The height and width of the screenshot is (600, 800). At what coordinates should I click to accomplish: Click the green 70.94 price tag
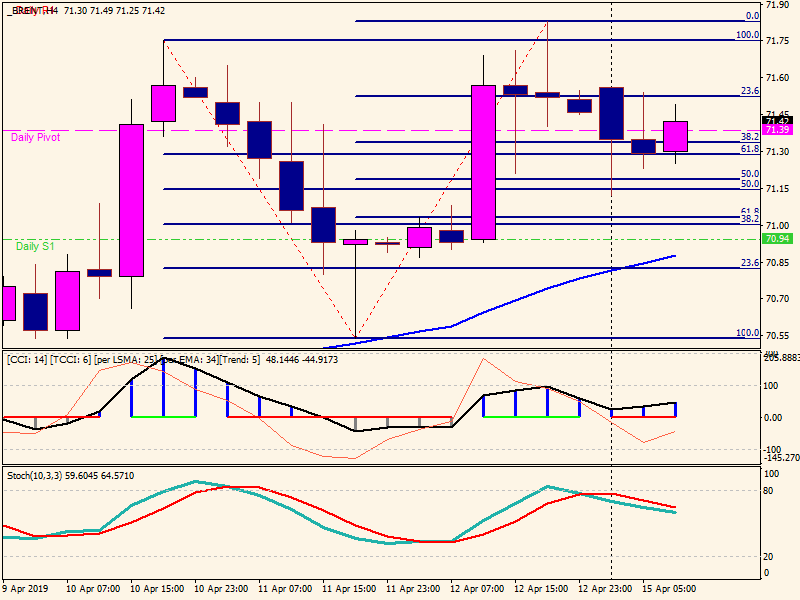coord(777,239)
